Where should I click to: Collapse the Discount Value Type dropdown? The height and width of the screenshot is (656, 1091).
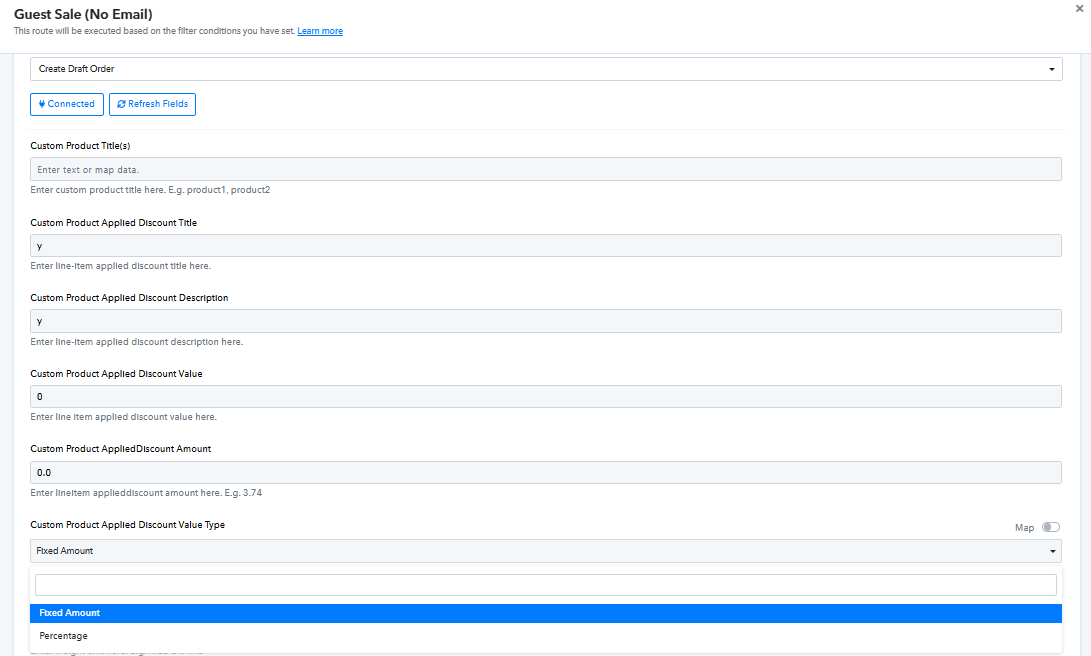tap(546, 551)
